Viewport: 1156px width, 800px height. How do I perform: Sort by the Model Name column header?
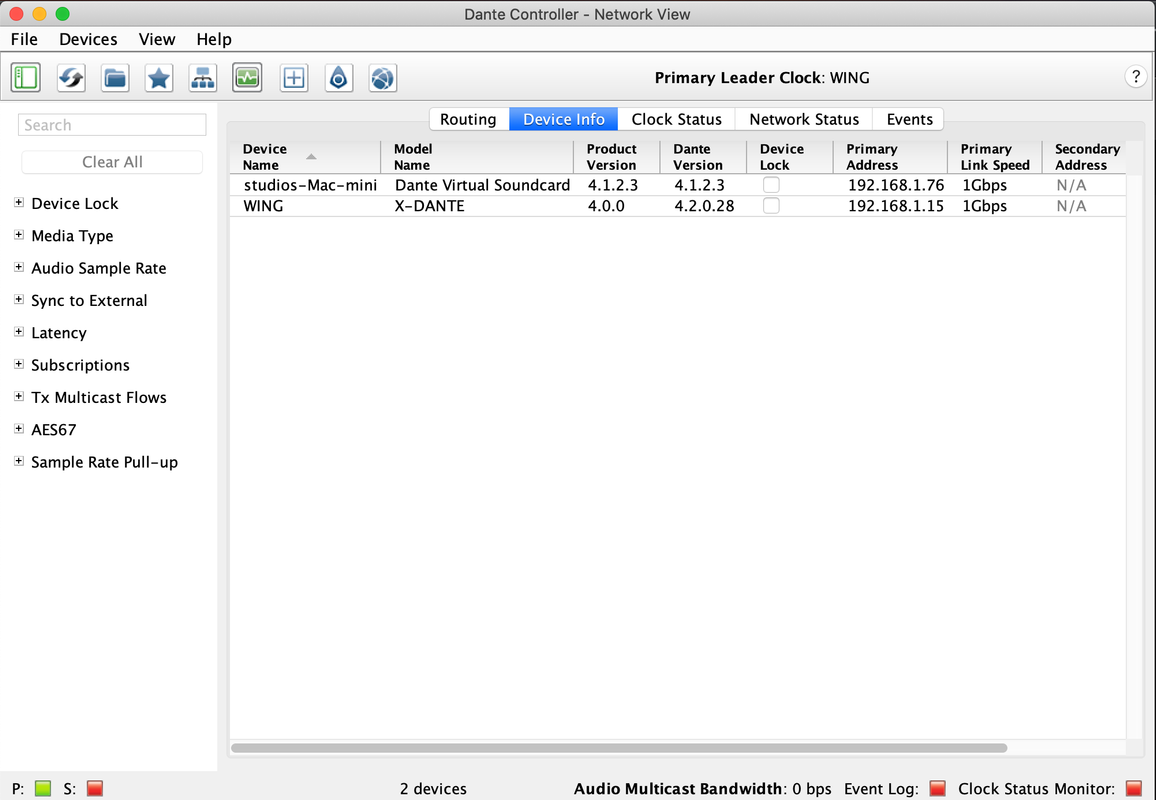[x=477, y=156]
